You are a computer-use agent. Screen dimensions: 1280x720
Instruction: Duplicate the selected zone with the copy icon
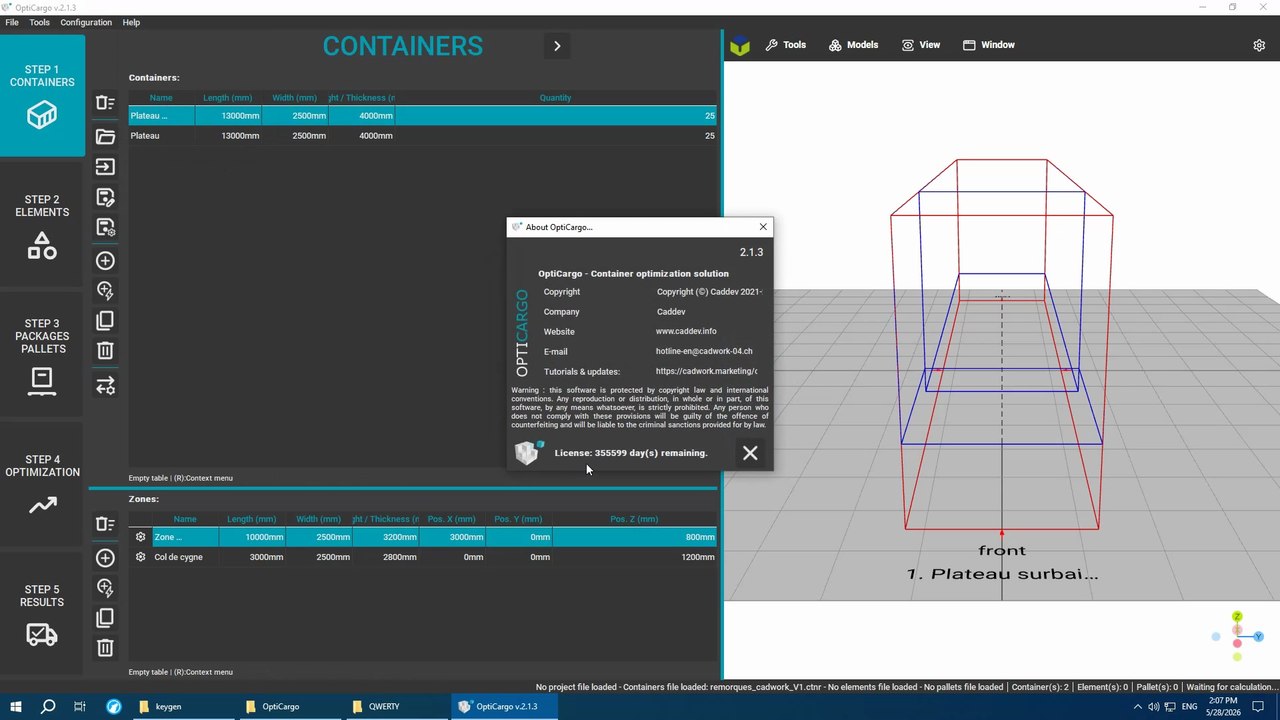[x=105, y=618]
